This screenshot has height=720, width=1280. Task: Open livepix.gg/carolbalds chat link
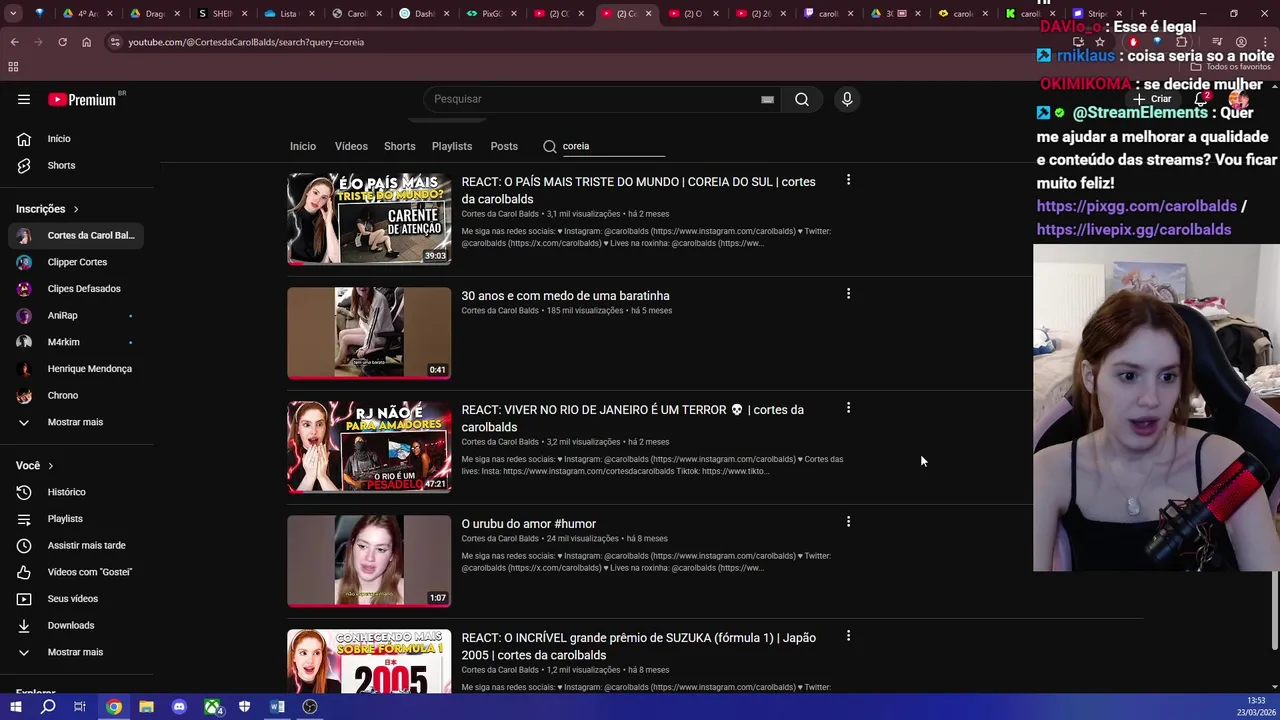click(1134, 230)
